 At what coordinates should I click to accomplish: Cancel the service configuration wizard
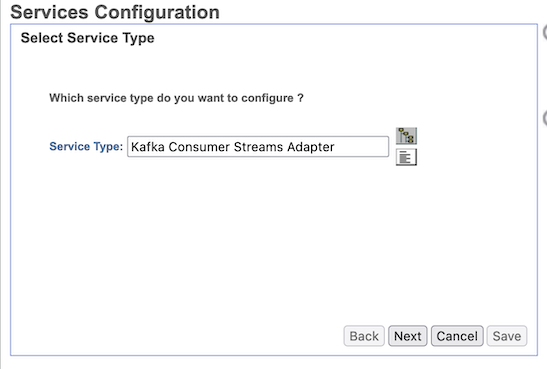(457, 336)
